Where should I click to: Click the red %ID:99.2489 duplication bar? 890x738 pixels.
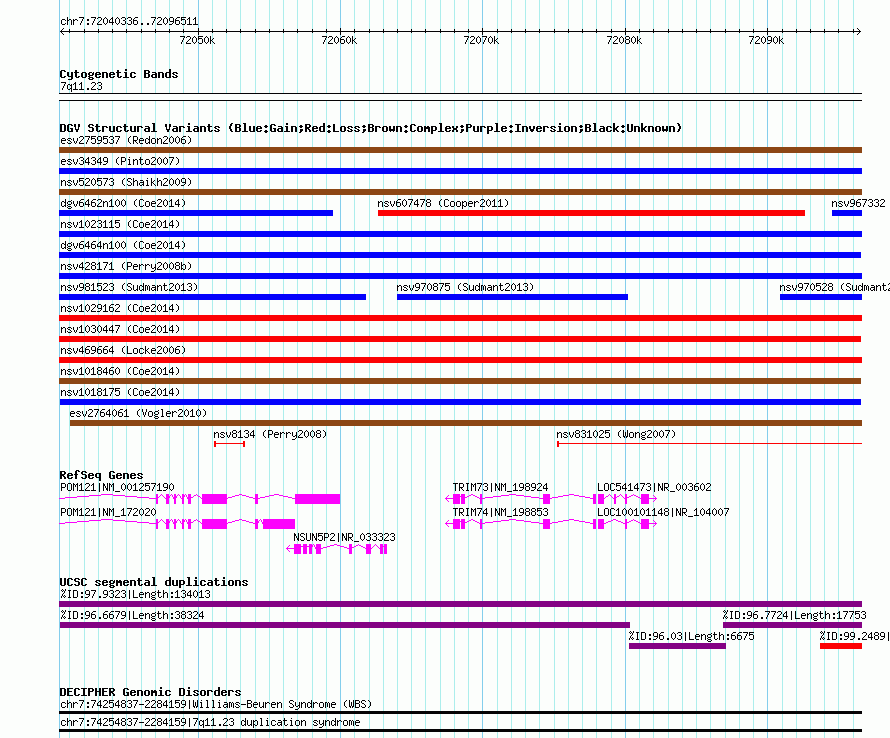tap(841, 646)
